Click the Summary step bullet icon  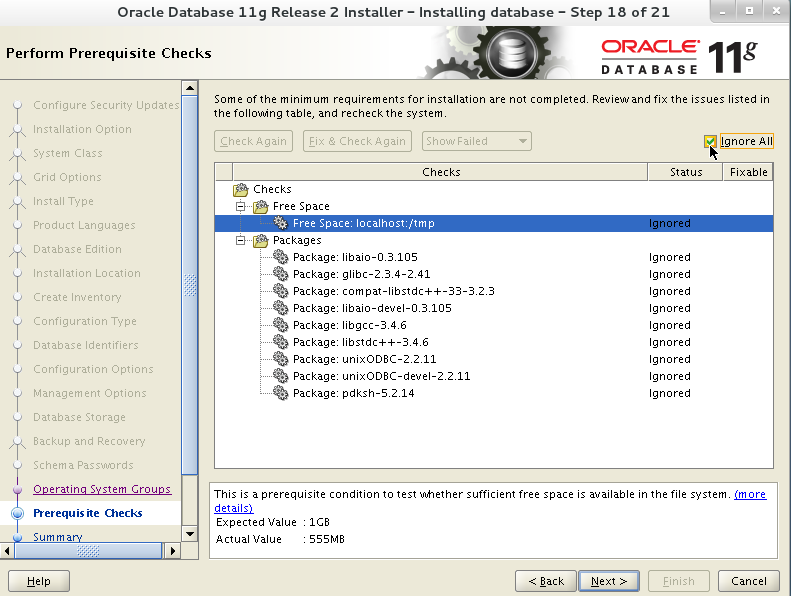click(x=18, y=537)
